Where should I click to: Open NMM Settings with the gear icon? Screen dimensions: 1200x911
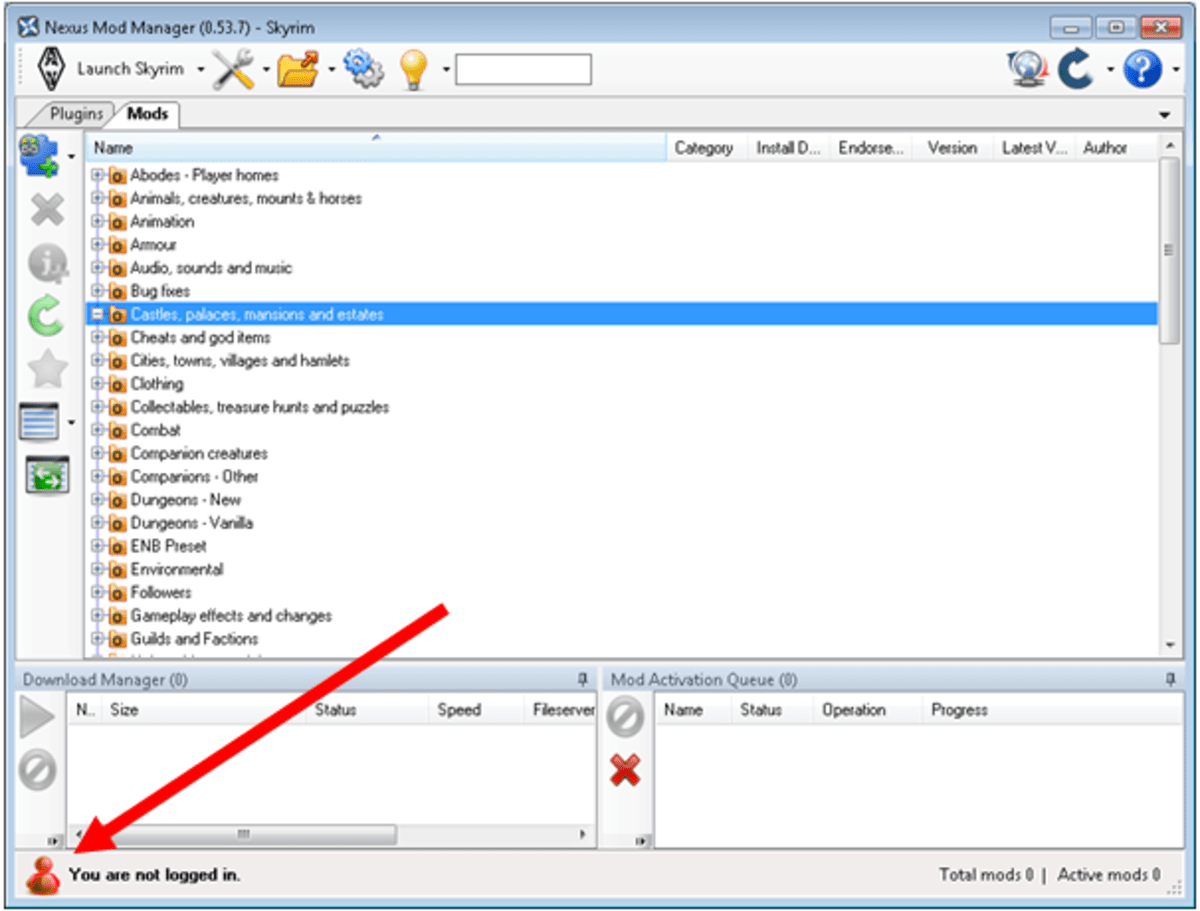coord(364,68)
